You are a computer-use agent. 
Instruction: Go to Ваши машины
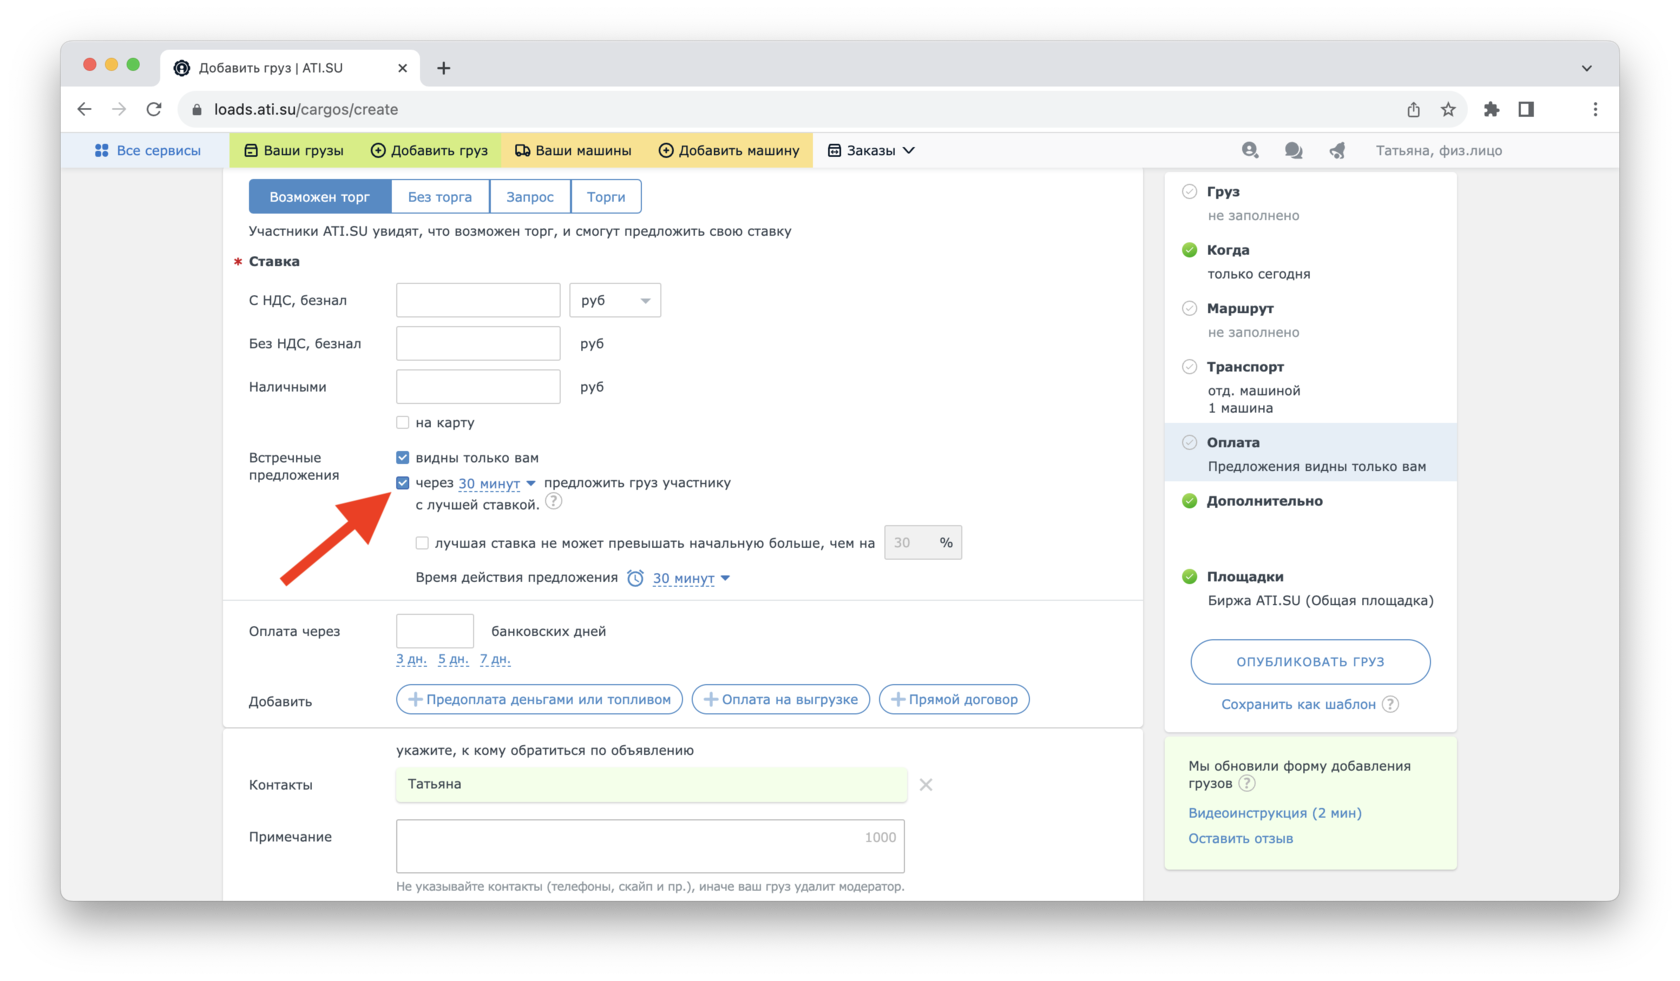573,150
